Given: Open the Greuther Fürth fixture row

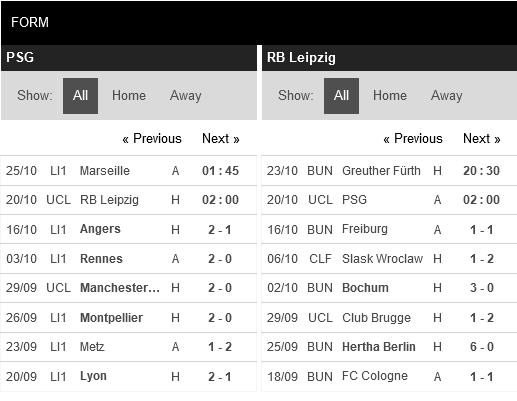Looking at the screenshot, I should 389,171.
